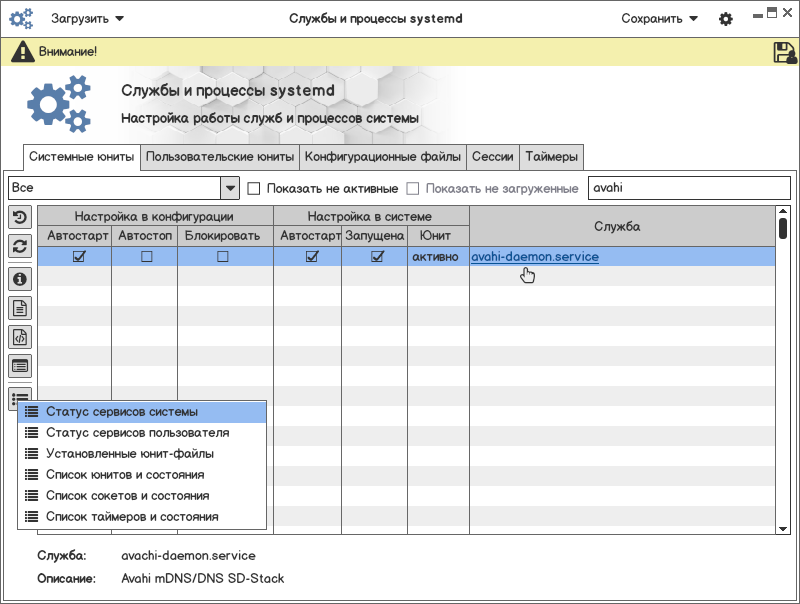Open the info icon for selected unit
800x604 pixels.
tap(20, 279)
